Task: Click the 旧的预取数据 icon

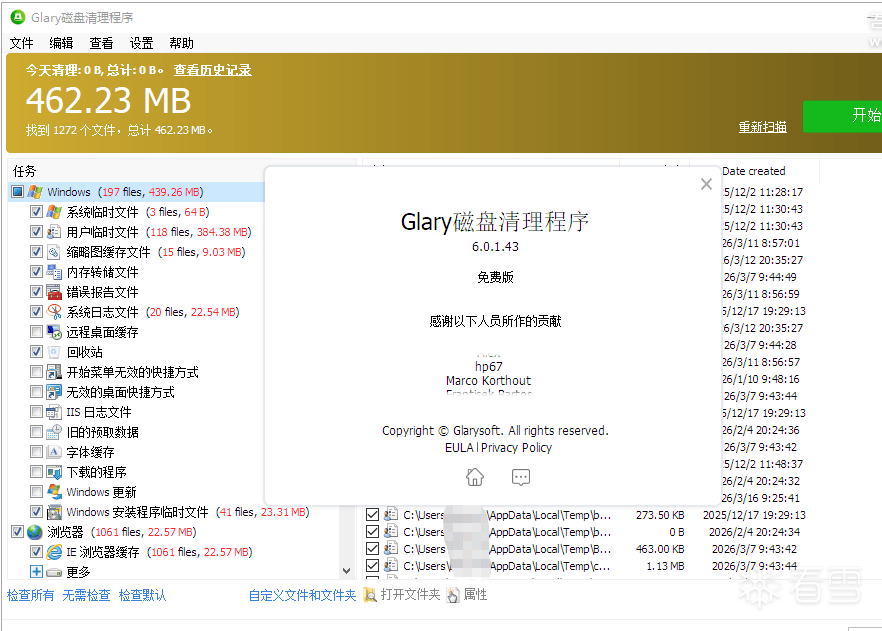Action: (54, 432)
